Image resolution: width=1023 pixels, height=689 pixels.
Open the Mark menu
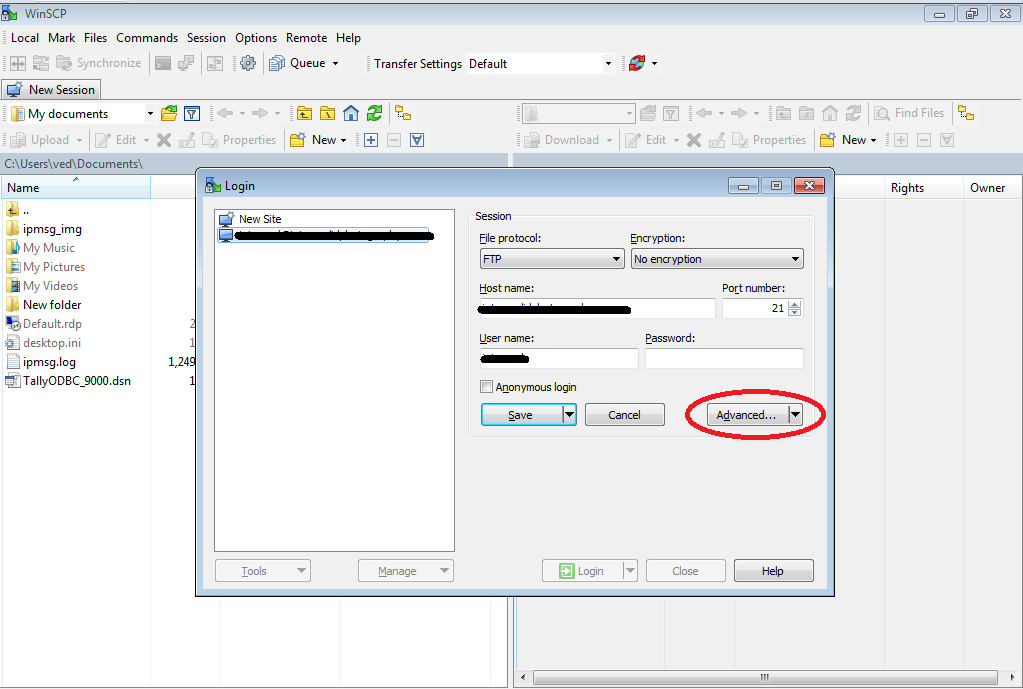coord(61,38)
